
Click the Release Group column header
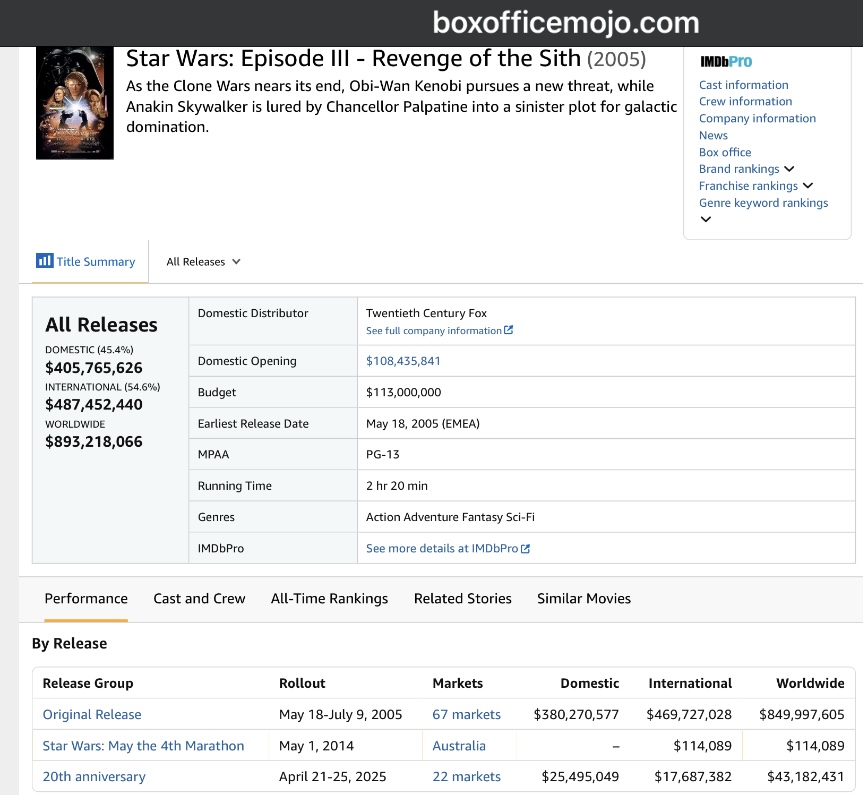click(88, 683)
